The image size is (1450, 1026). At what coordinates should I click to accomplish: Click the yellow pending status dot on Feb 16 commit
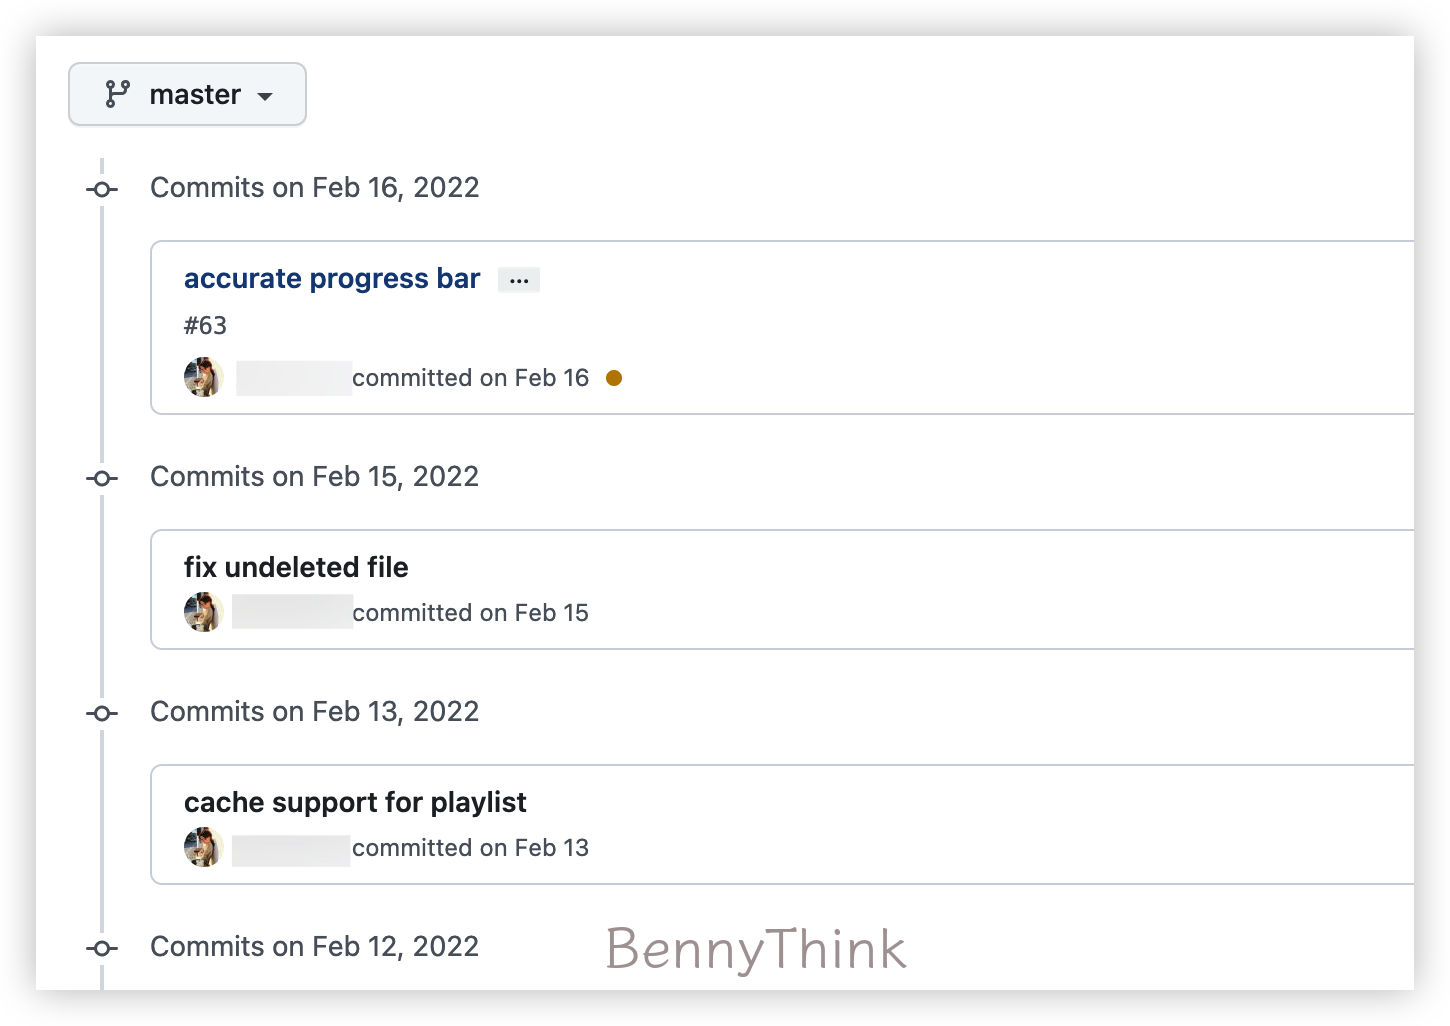pos(614,378)
